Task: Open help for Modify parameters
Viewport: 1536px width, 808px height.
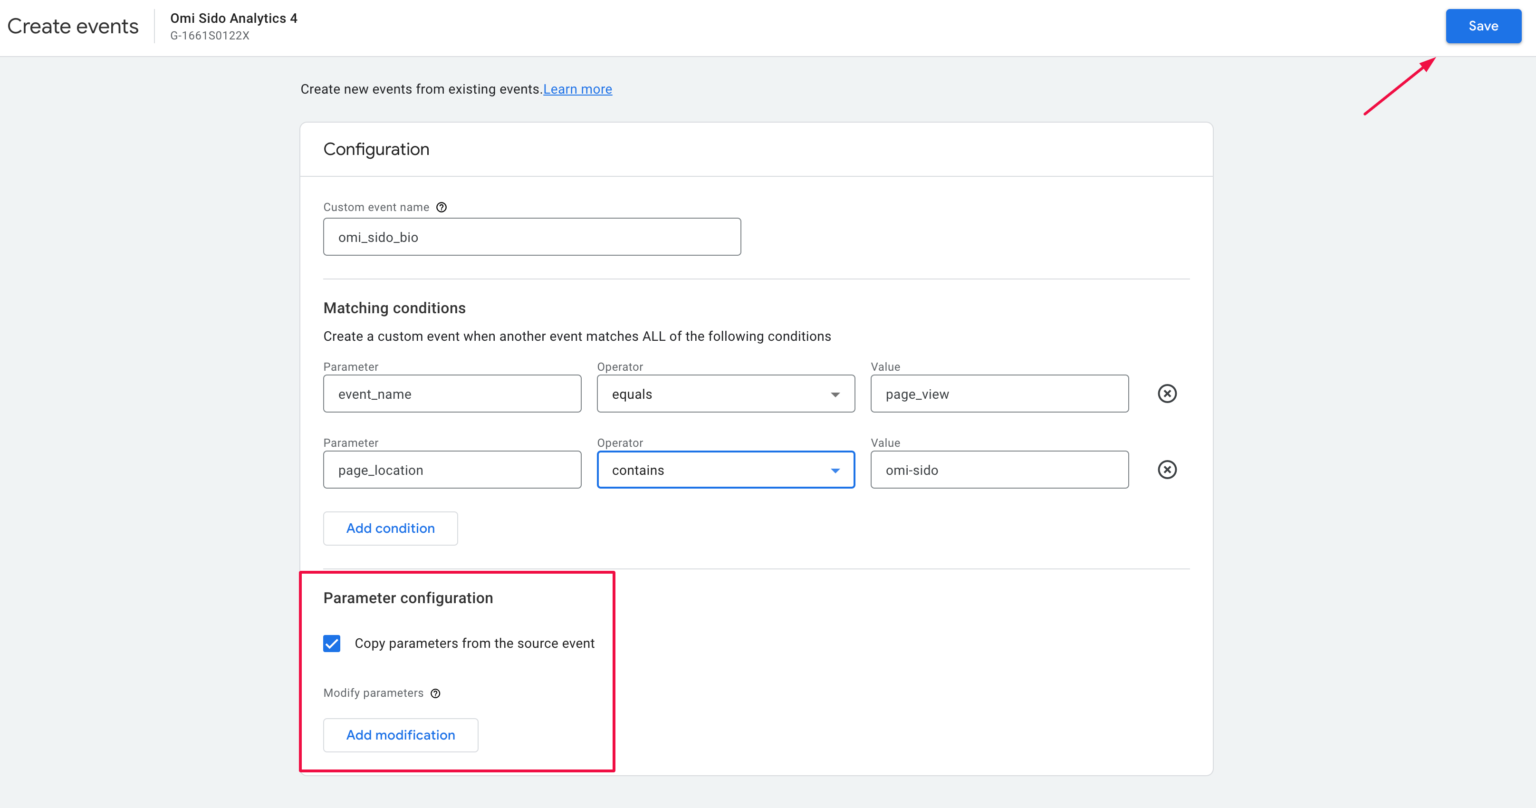Action: 435,693
